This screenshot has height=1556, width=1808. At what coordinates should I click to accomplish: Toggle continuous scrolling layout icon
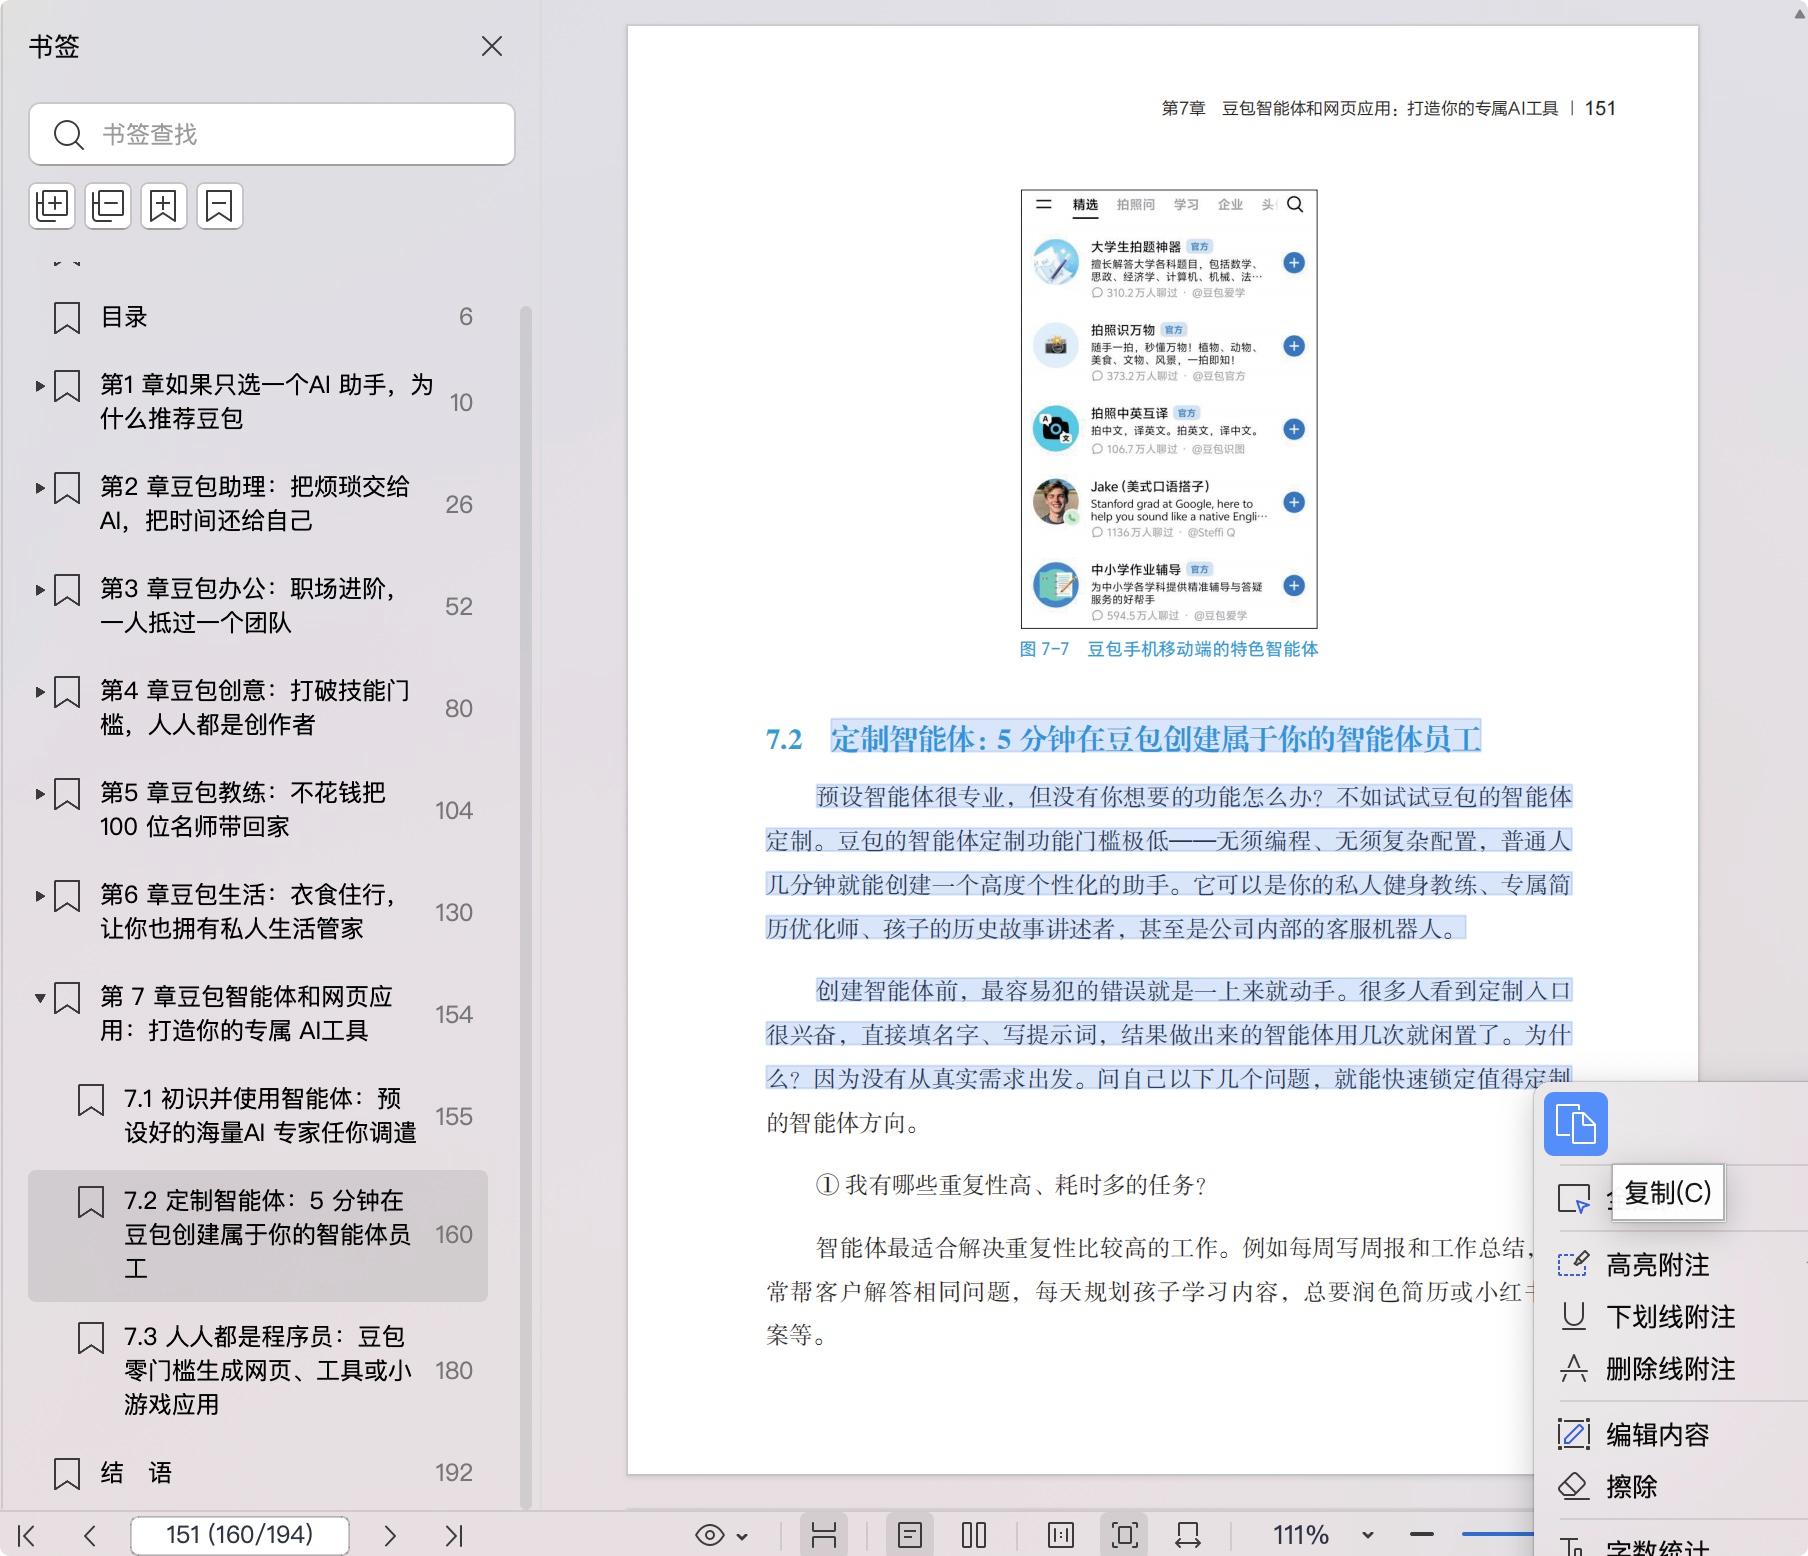coord(824,1535)
